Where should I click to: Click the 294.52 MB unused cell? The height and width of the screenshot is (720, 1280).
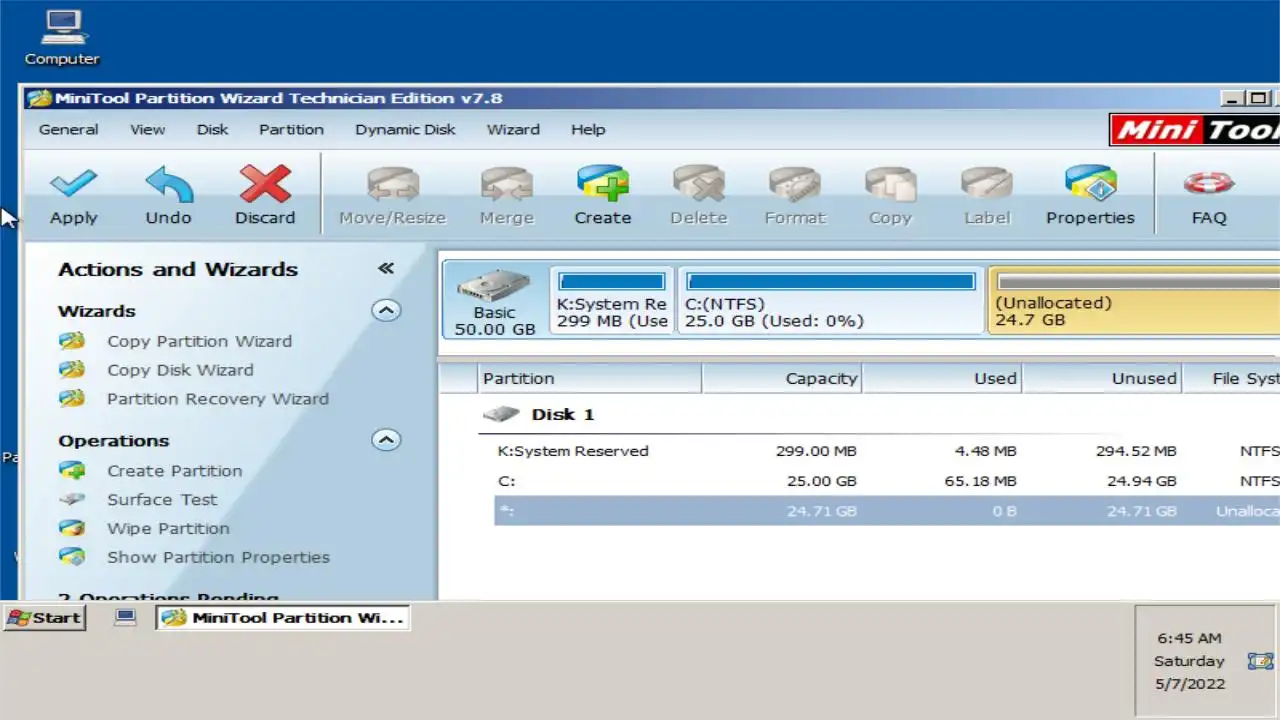(x=1136, y=451)
